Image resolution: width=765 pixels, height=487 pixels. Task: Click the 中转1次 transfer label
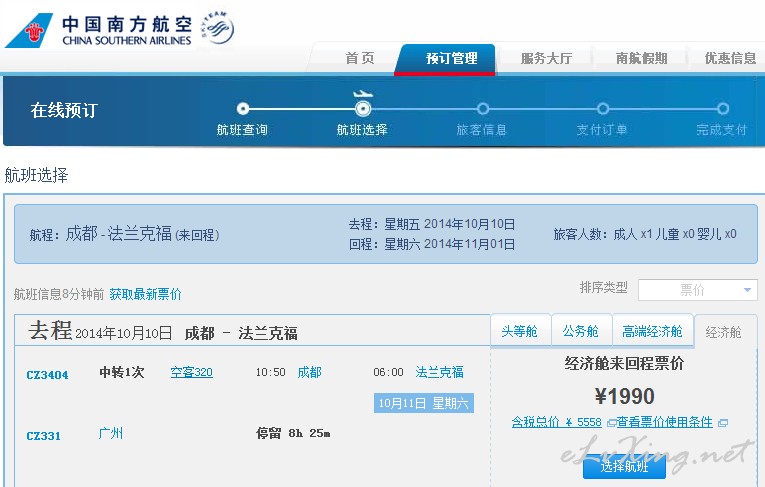click(x=122, y=372)
